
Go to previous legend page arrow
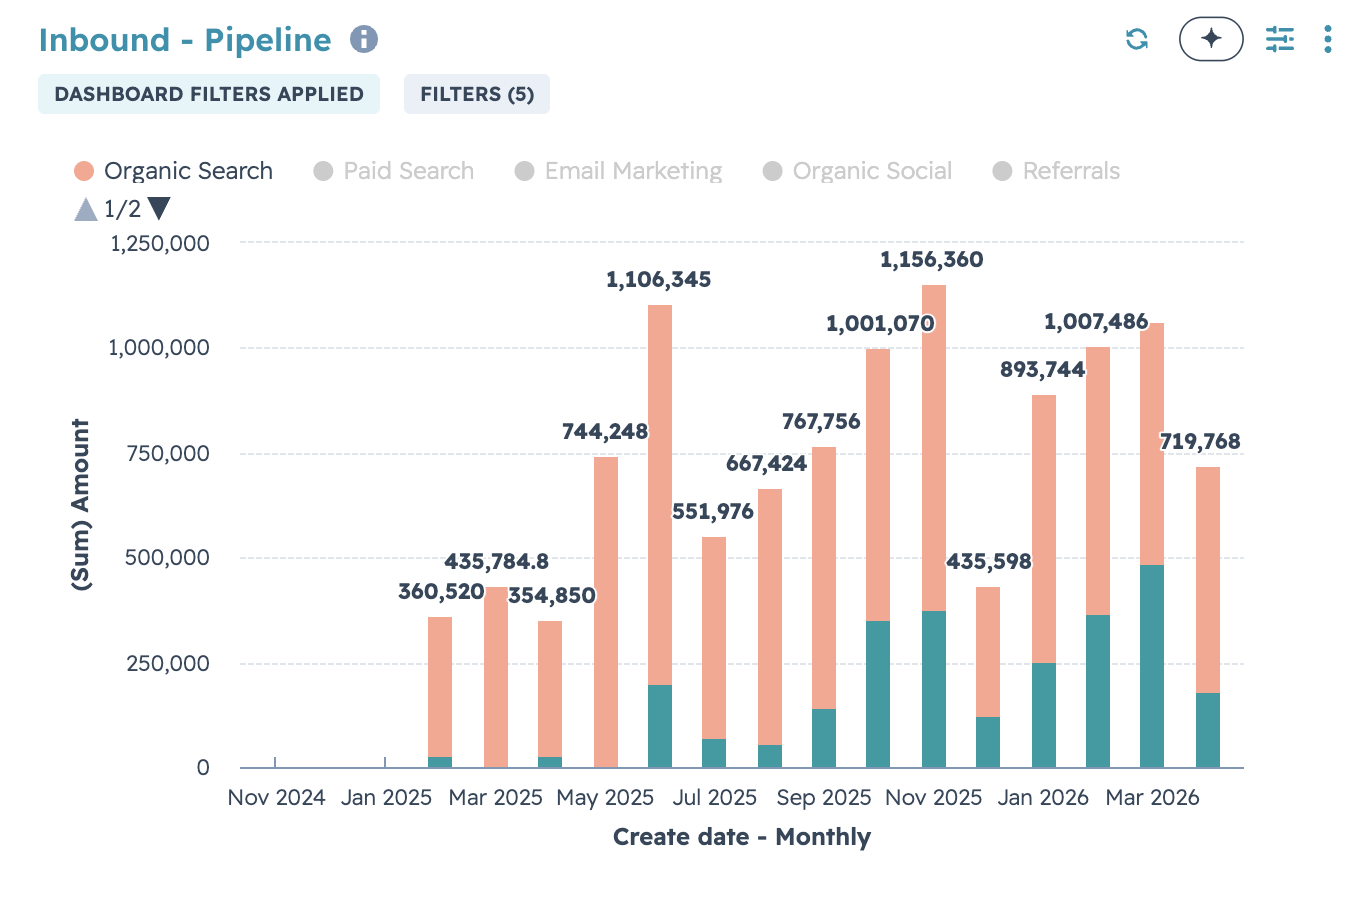(86, 209)
